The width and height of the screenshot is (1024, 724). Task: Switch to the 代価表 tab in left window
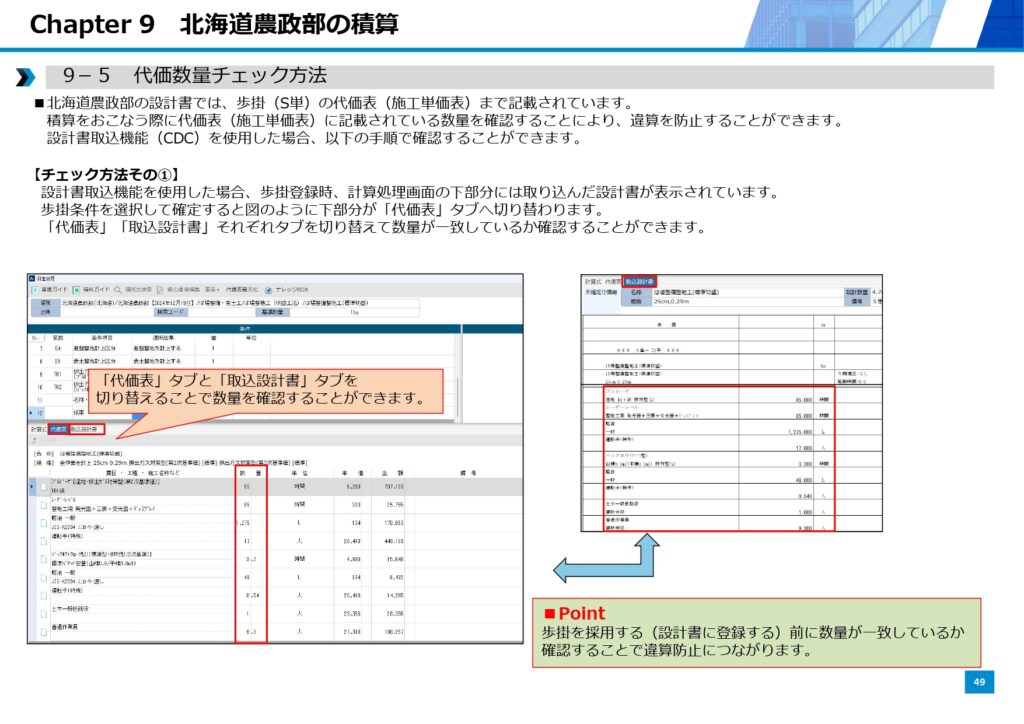(x=59, y=428)
